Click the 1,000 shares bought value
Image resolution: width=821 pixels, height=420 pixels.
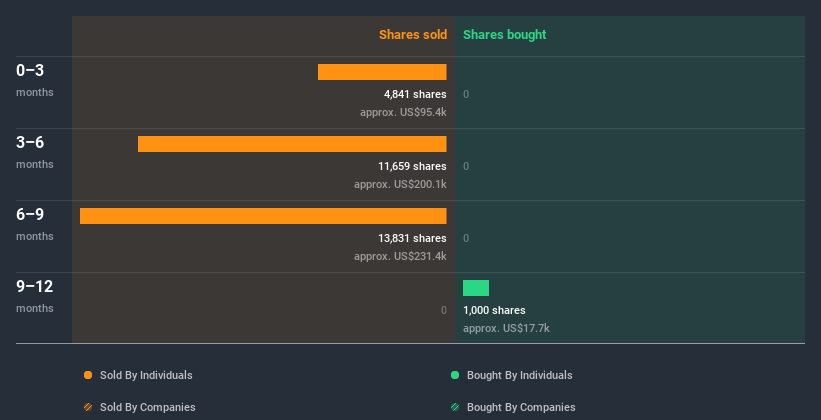(x=494, y=310)
